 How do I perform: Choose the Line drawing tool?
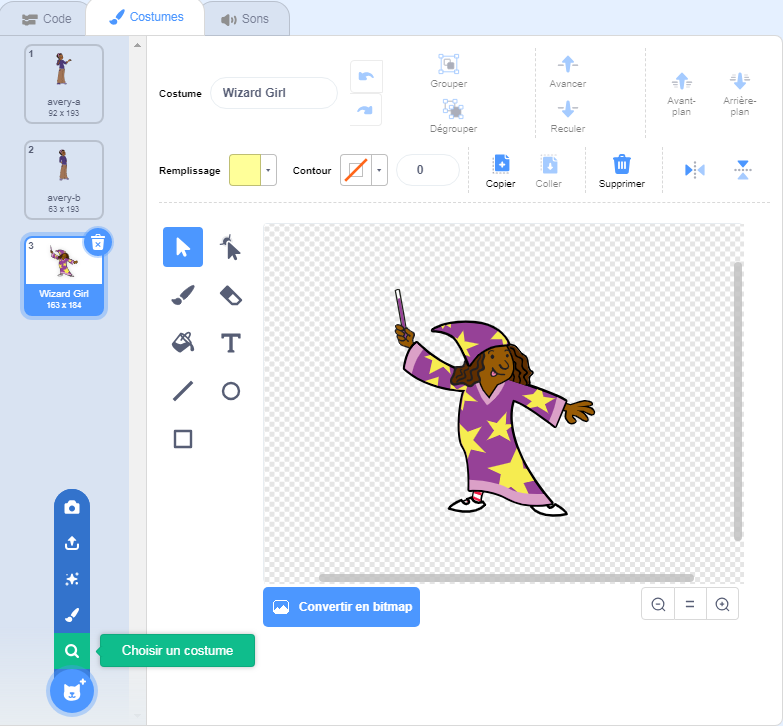coord(183,391)
